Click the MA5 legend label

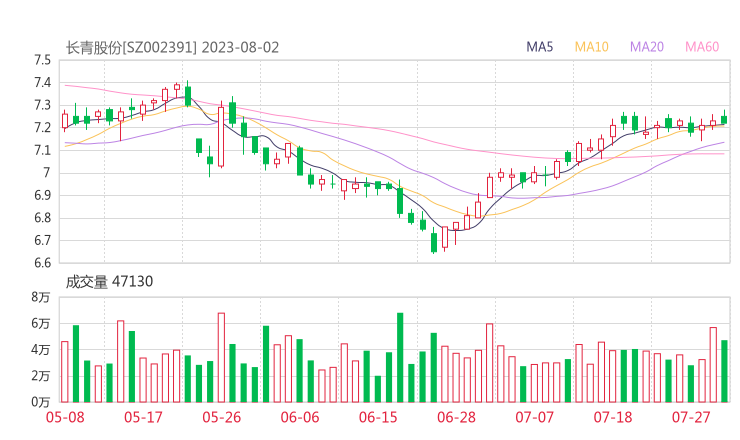(x=539, y=47)
